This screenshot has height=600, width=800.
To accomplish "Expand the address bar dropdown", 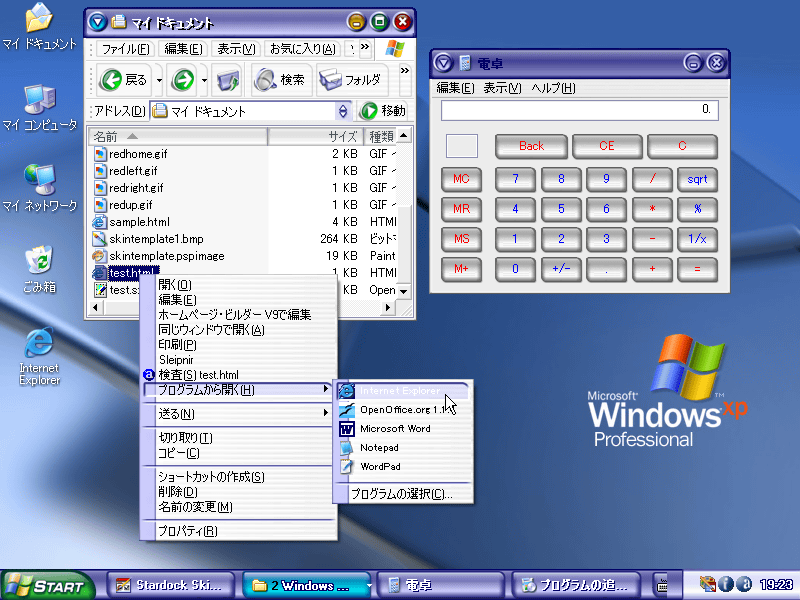I will (x=343, y=111).
